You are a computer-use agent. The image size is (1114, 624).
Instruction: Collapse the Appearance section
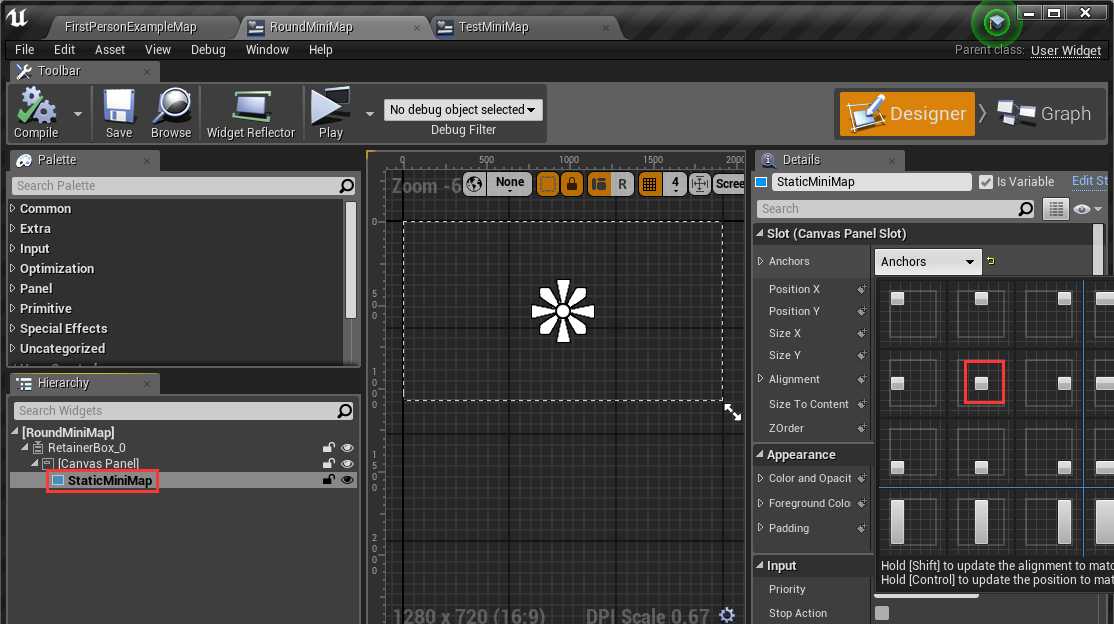coord(760,454)
